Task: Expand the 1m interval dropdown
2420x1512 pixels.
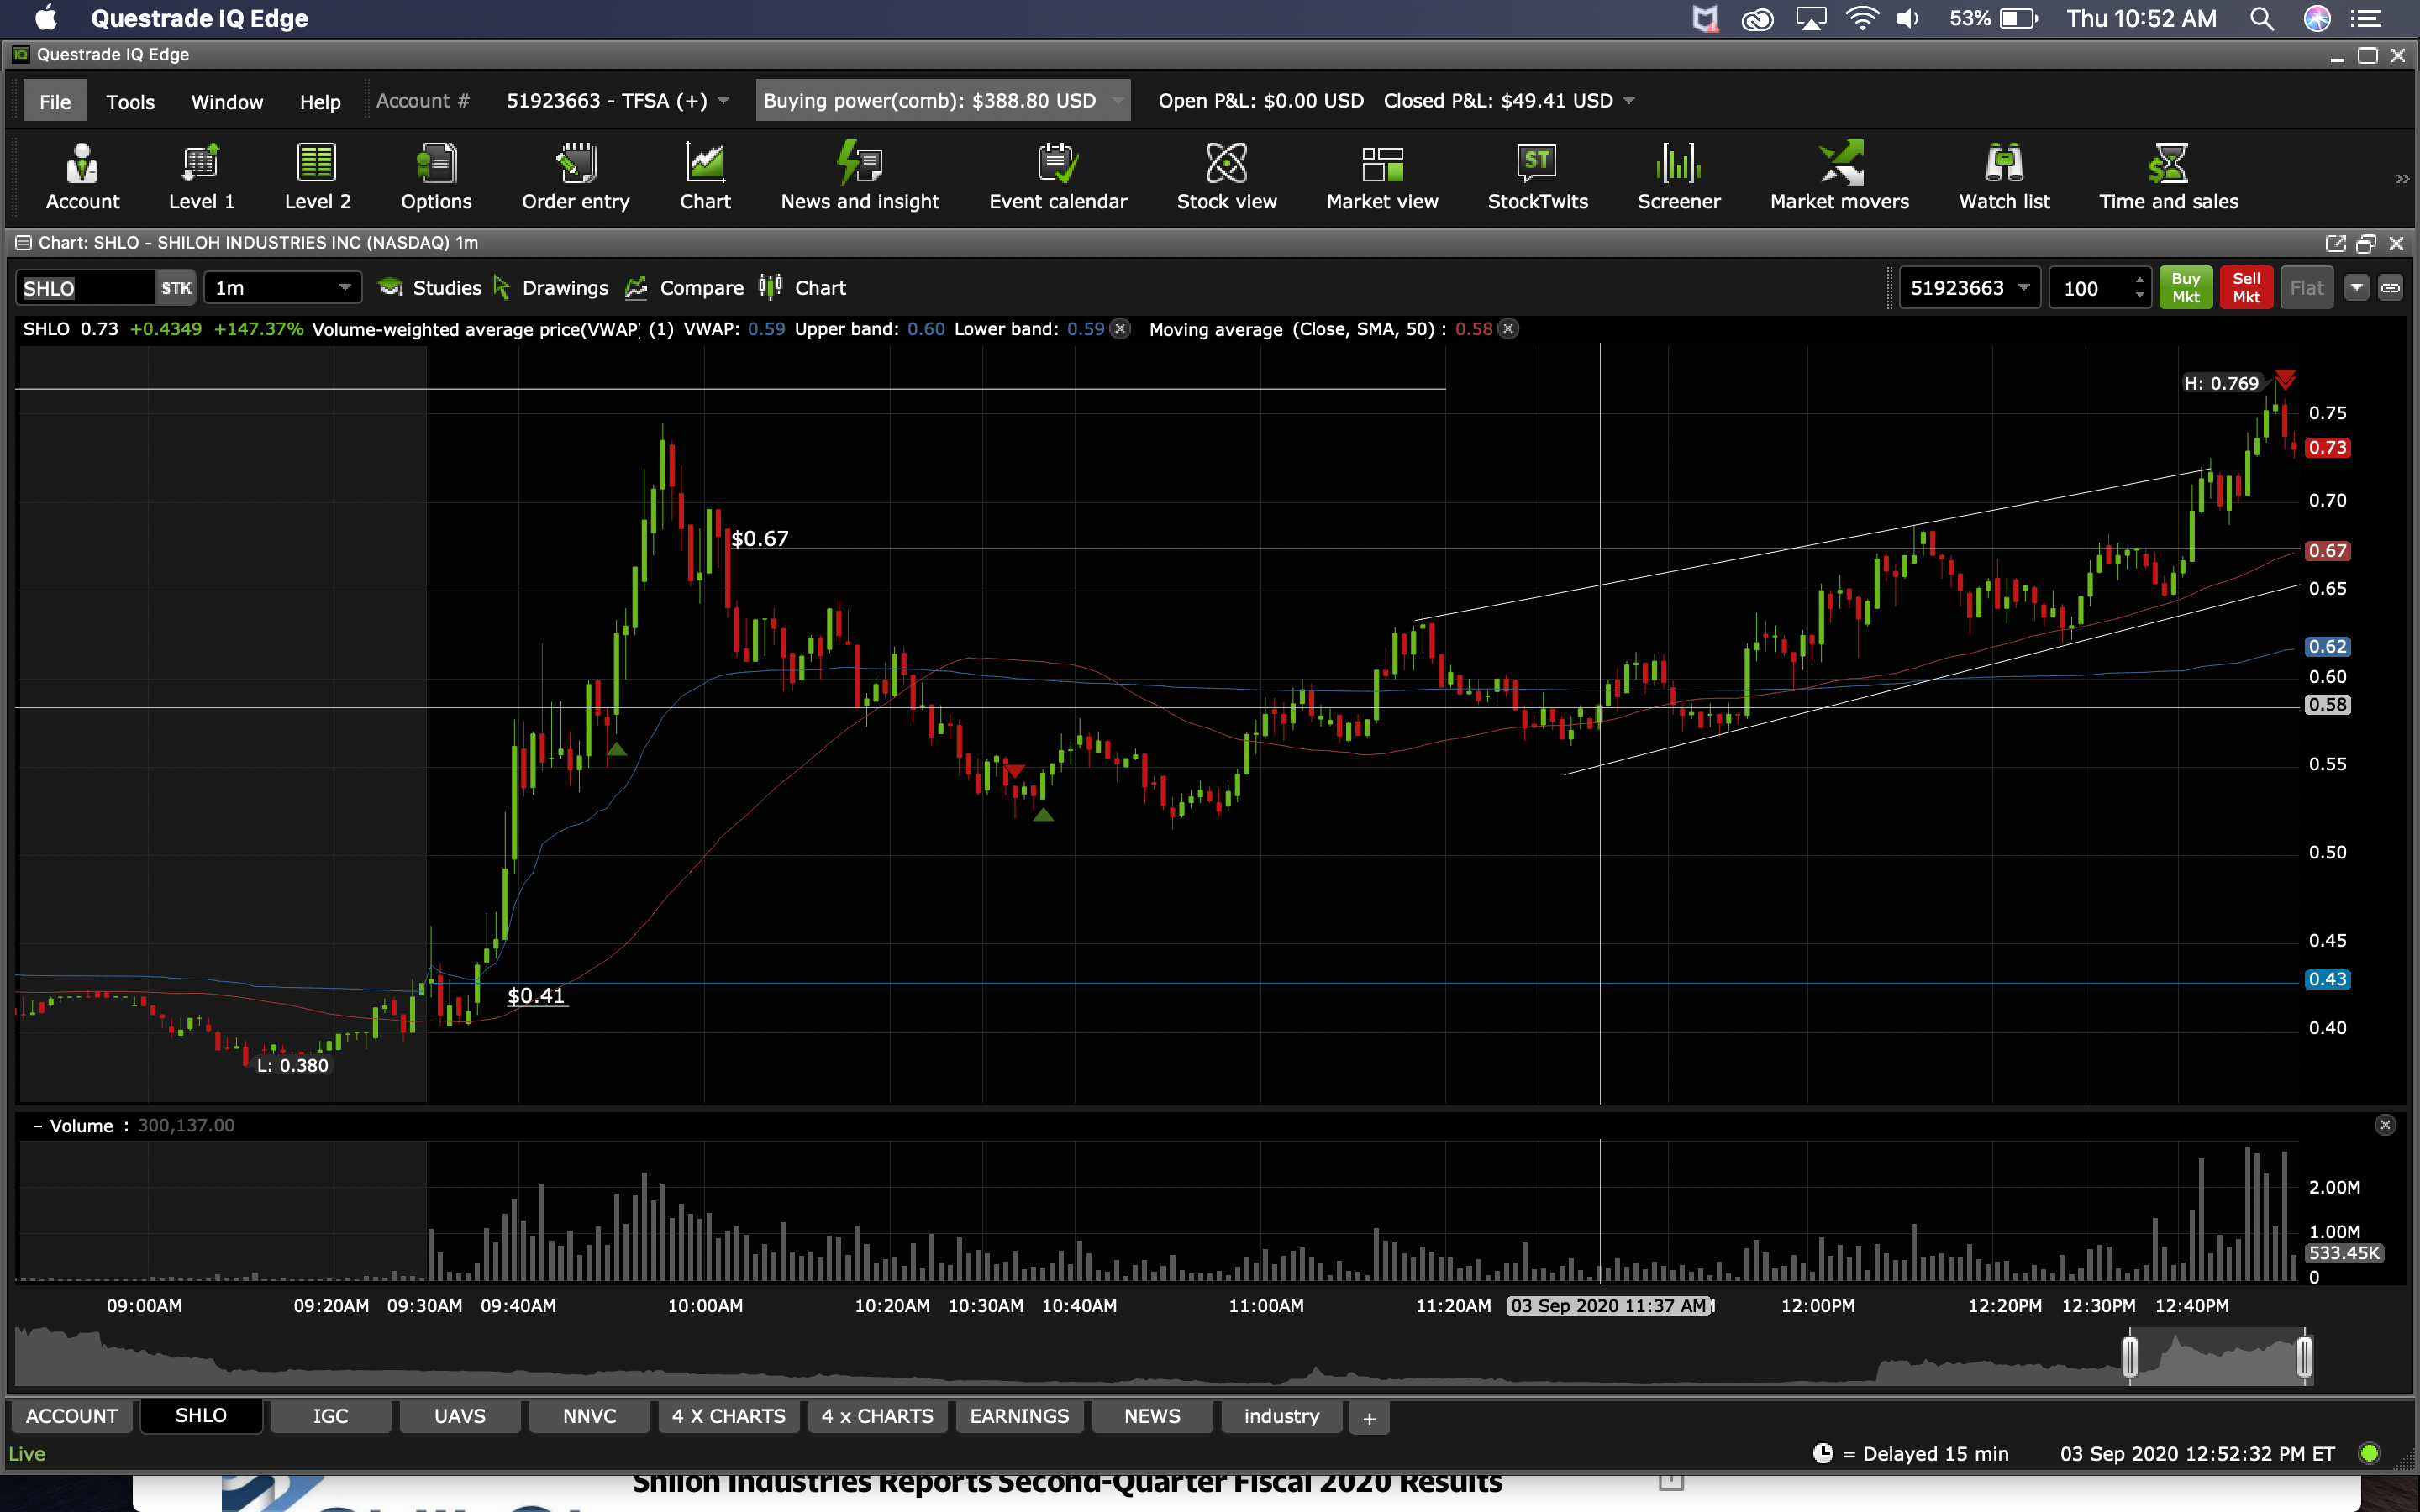Action: click(344, 288)
